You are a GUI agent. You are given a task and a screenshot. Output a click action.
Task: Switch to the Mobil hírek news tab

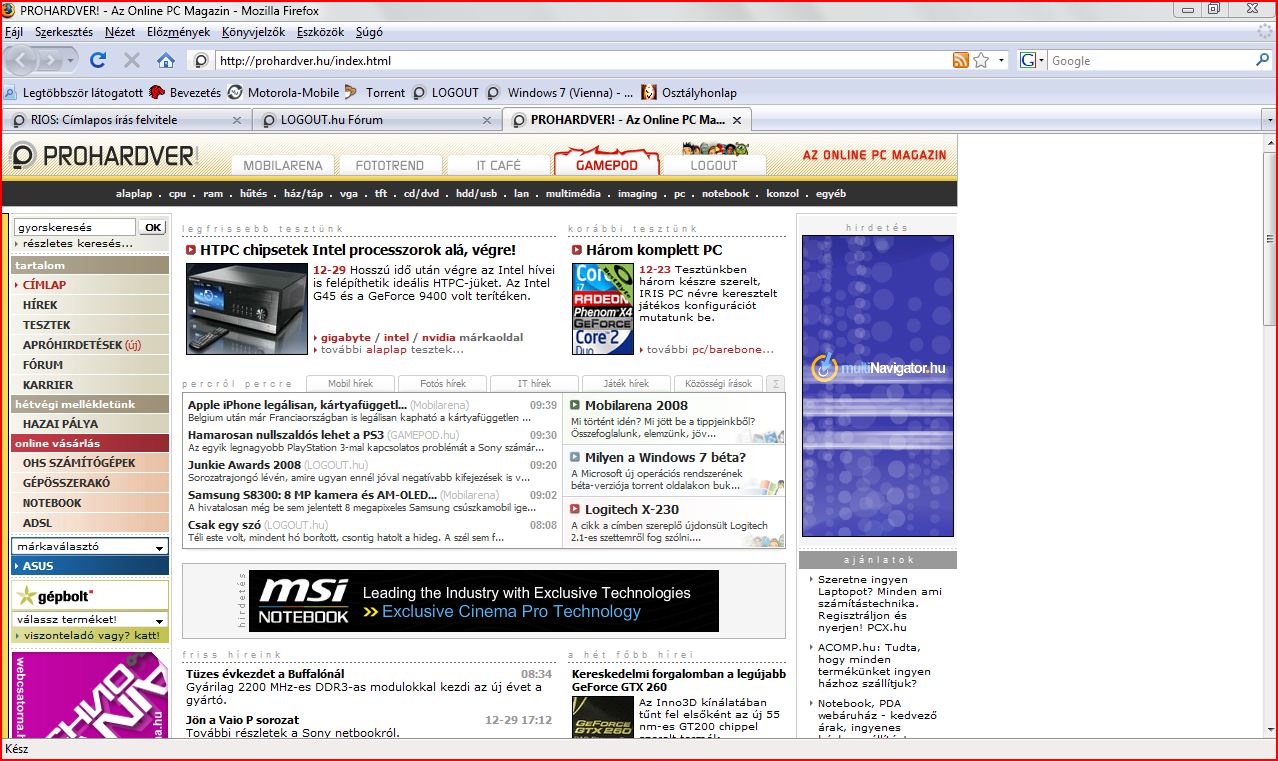pyautogui.click(x=351, y=383)
